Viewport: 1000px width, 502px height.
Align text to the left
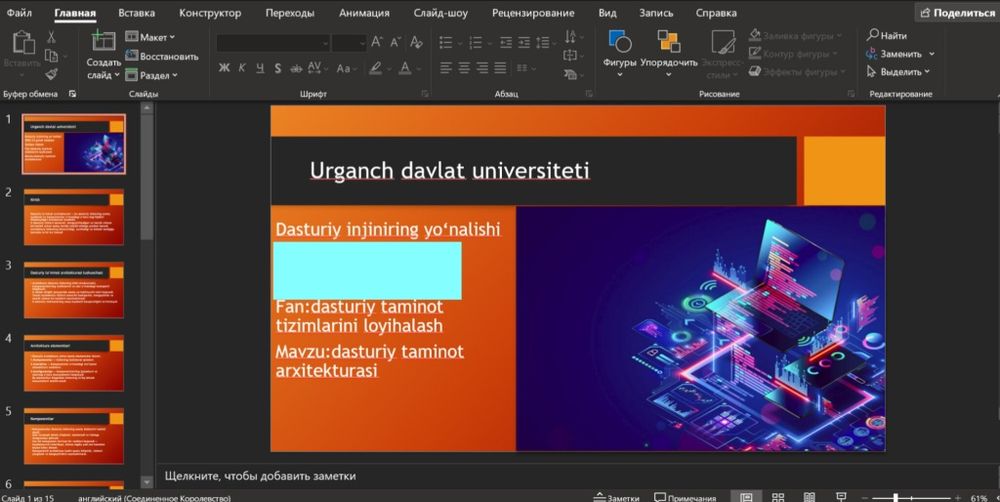tap(446, 68)
